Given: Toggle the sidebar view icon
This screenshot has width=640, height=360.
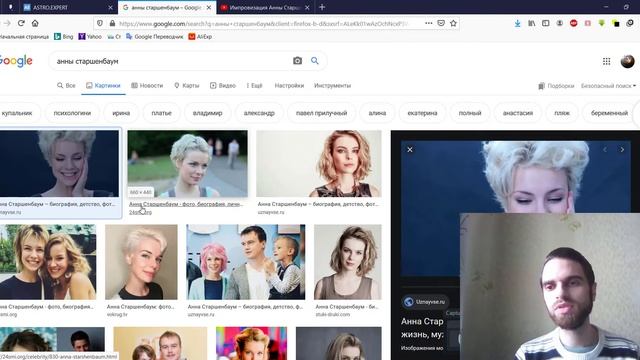Looking at the screenshot, I should 546,23.
